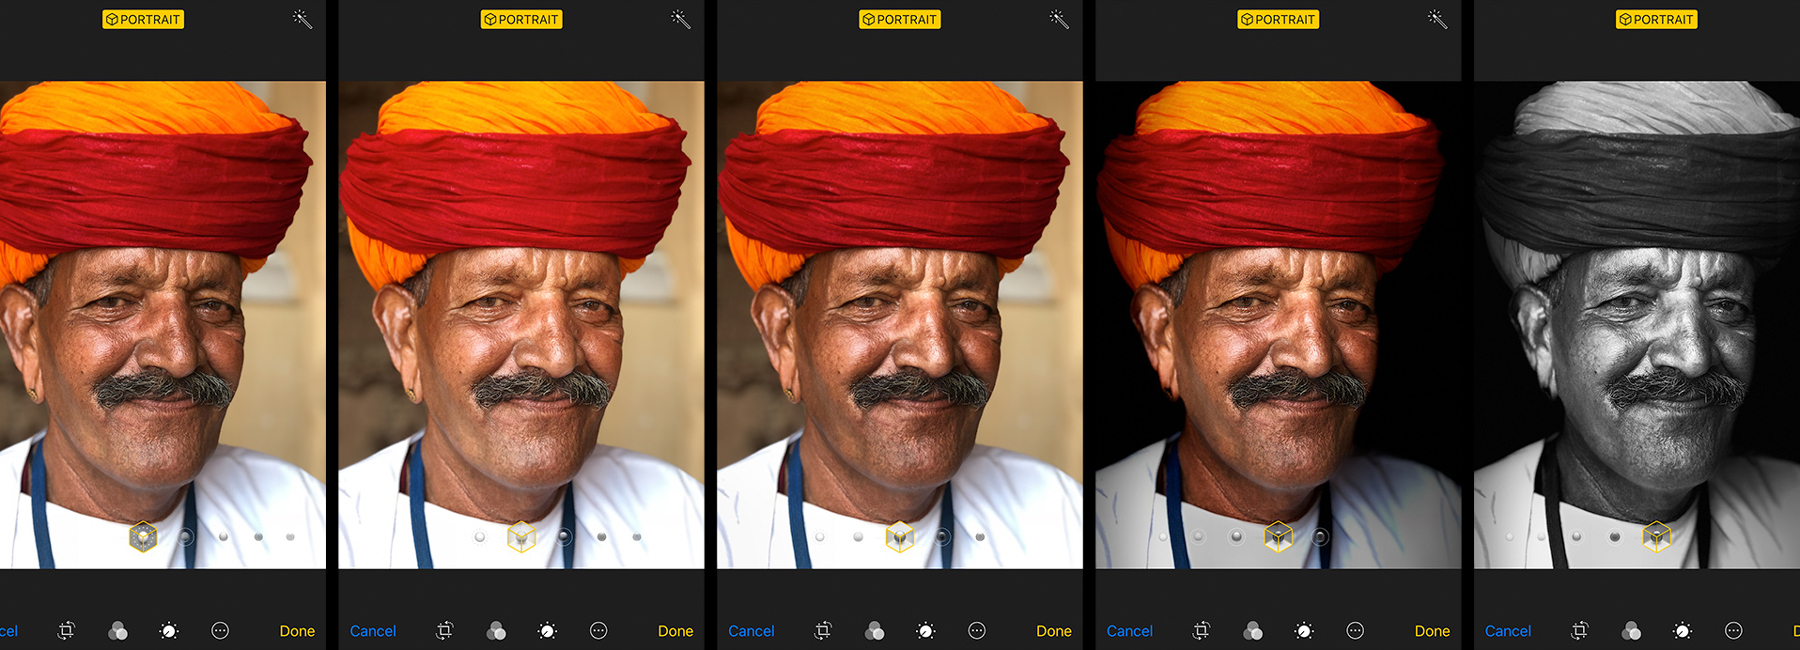Open the crop tool on the black-and-white photo screen
Image resolution: width=1800 pixels, height=650 pixels.
click(1579, 631)
